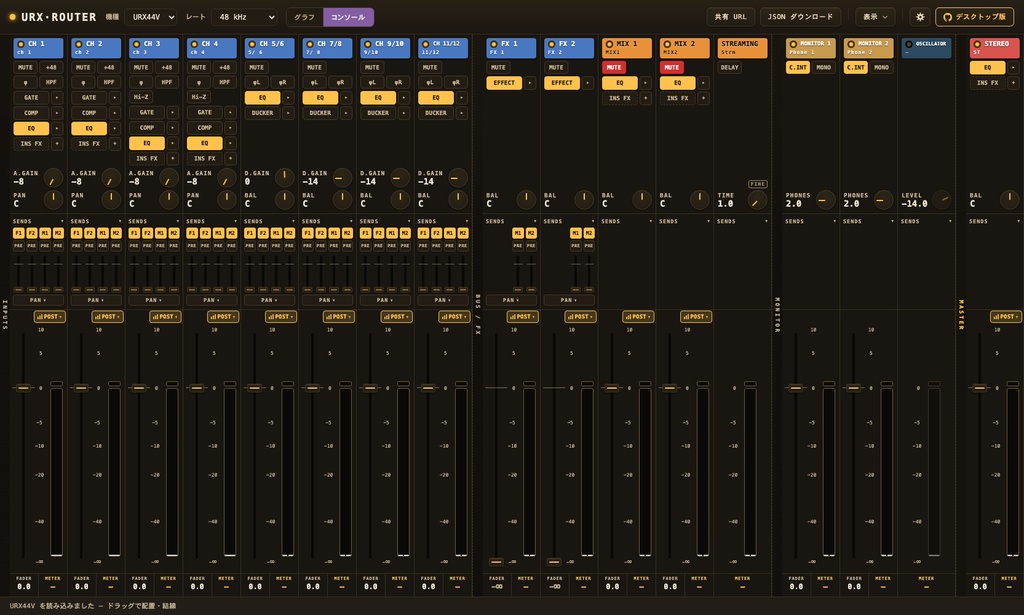This screenshot has height=615, width=1024.
Task: Switch to the グラフ tab
Action: (x=304, y=17)
